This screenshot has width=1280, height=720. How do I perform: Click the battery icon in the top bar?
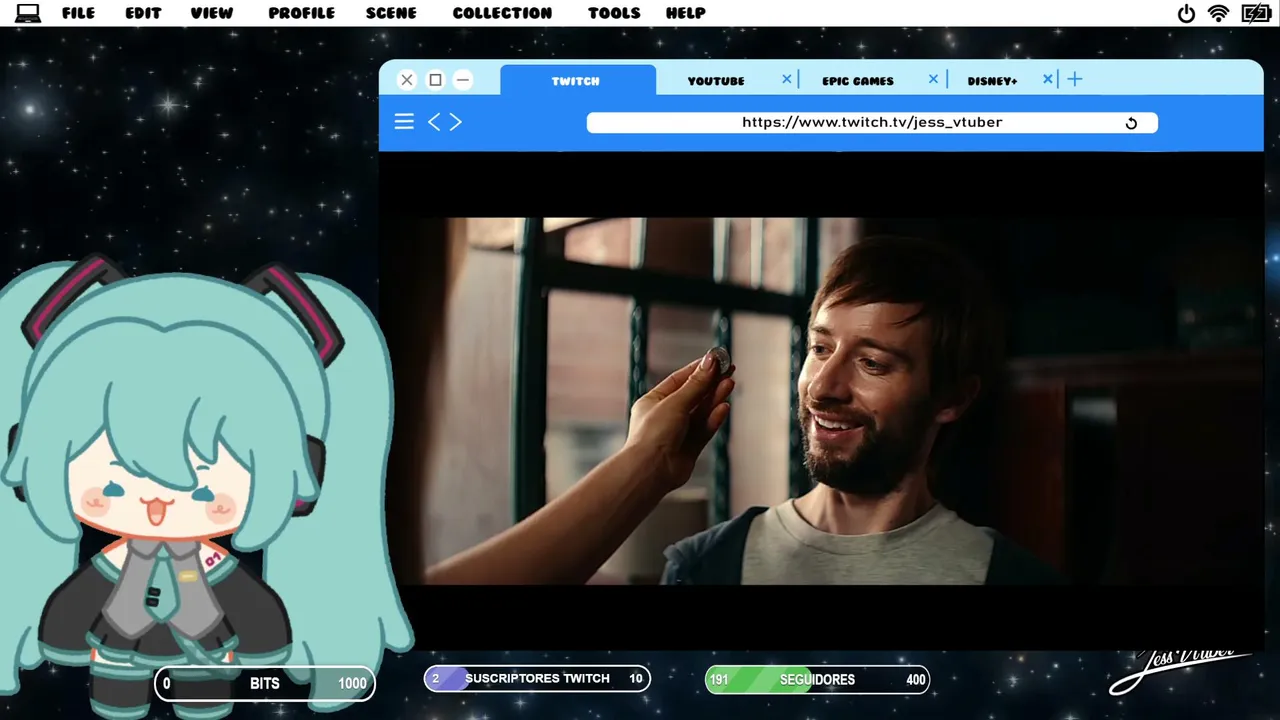1256,13
